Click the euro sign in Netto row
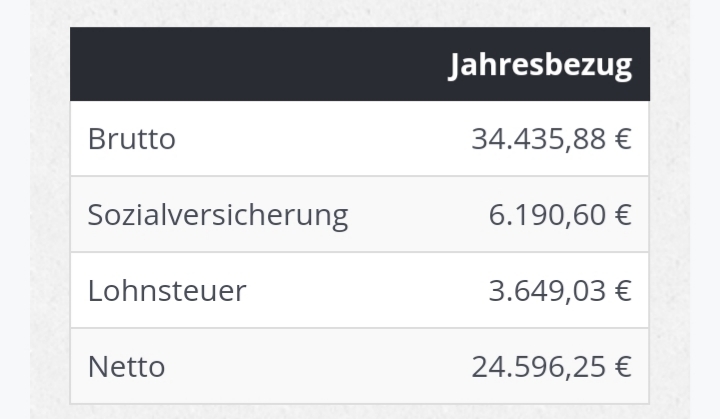The image size is (720, 419). point(623,367)
